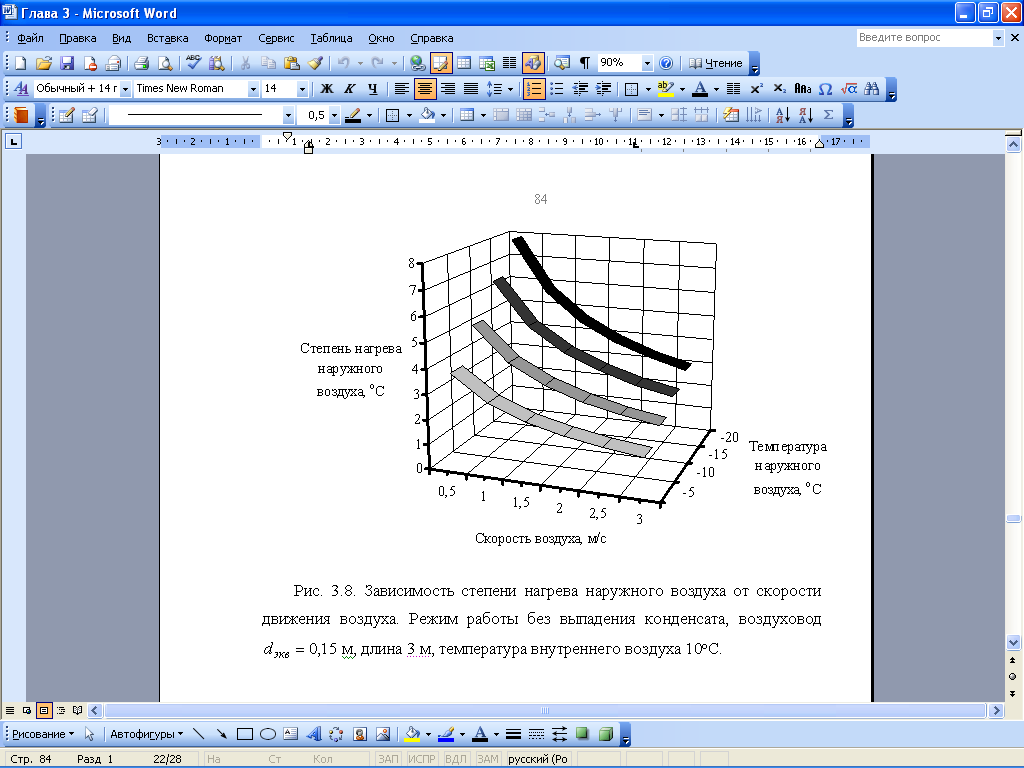Click the Чтение reading mode button
Viewport: 1024px width, 768px height.
pyautogui.click(x=717, y=63)
